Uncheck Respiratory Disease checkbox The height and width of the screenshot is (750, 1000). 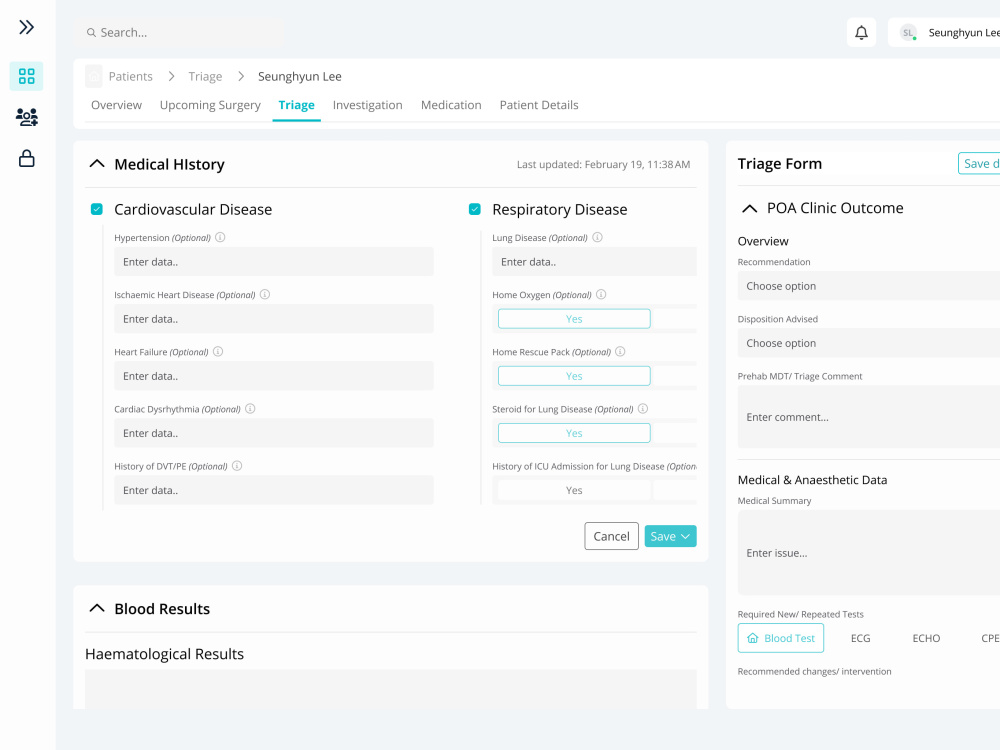[474, 209]
